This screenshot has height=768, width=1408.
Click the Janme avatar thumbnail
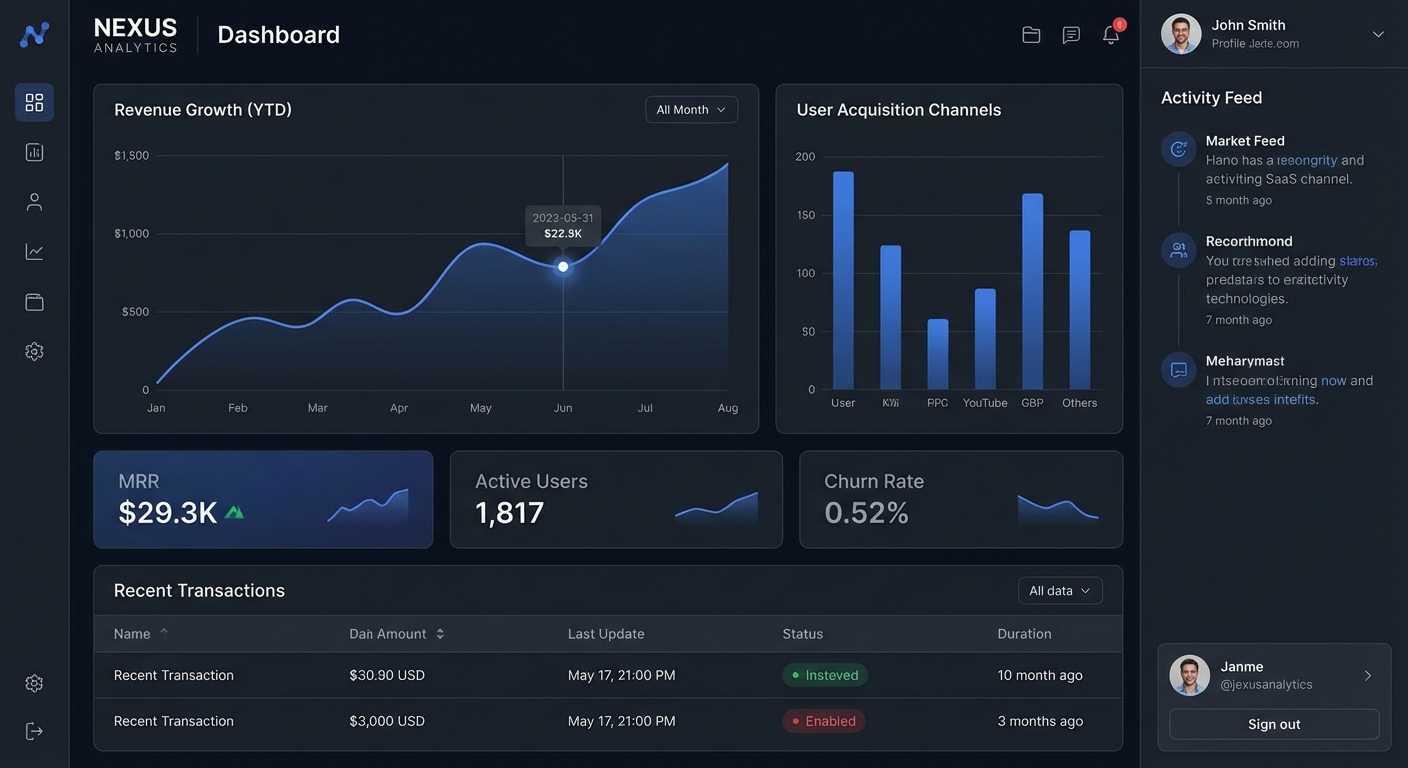click(x=1190, y=674)
